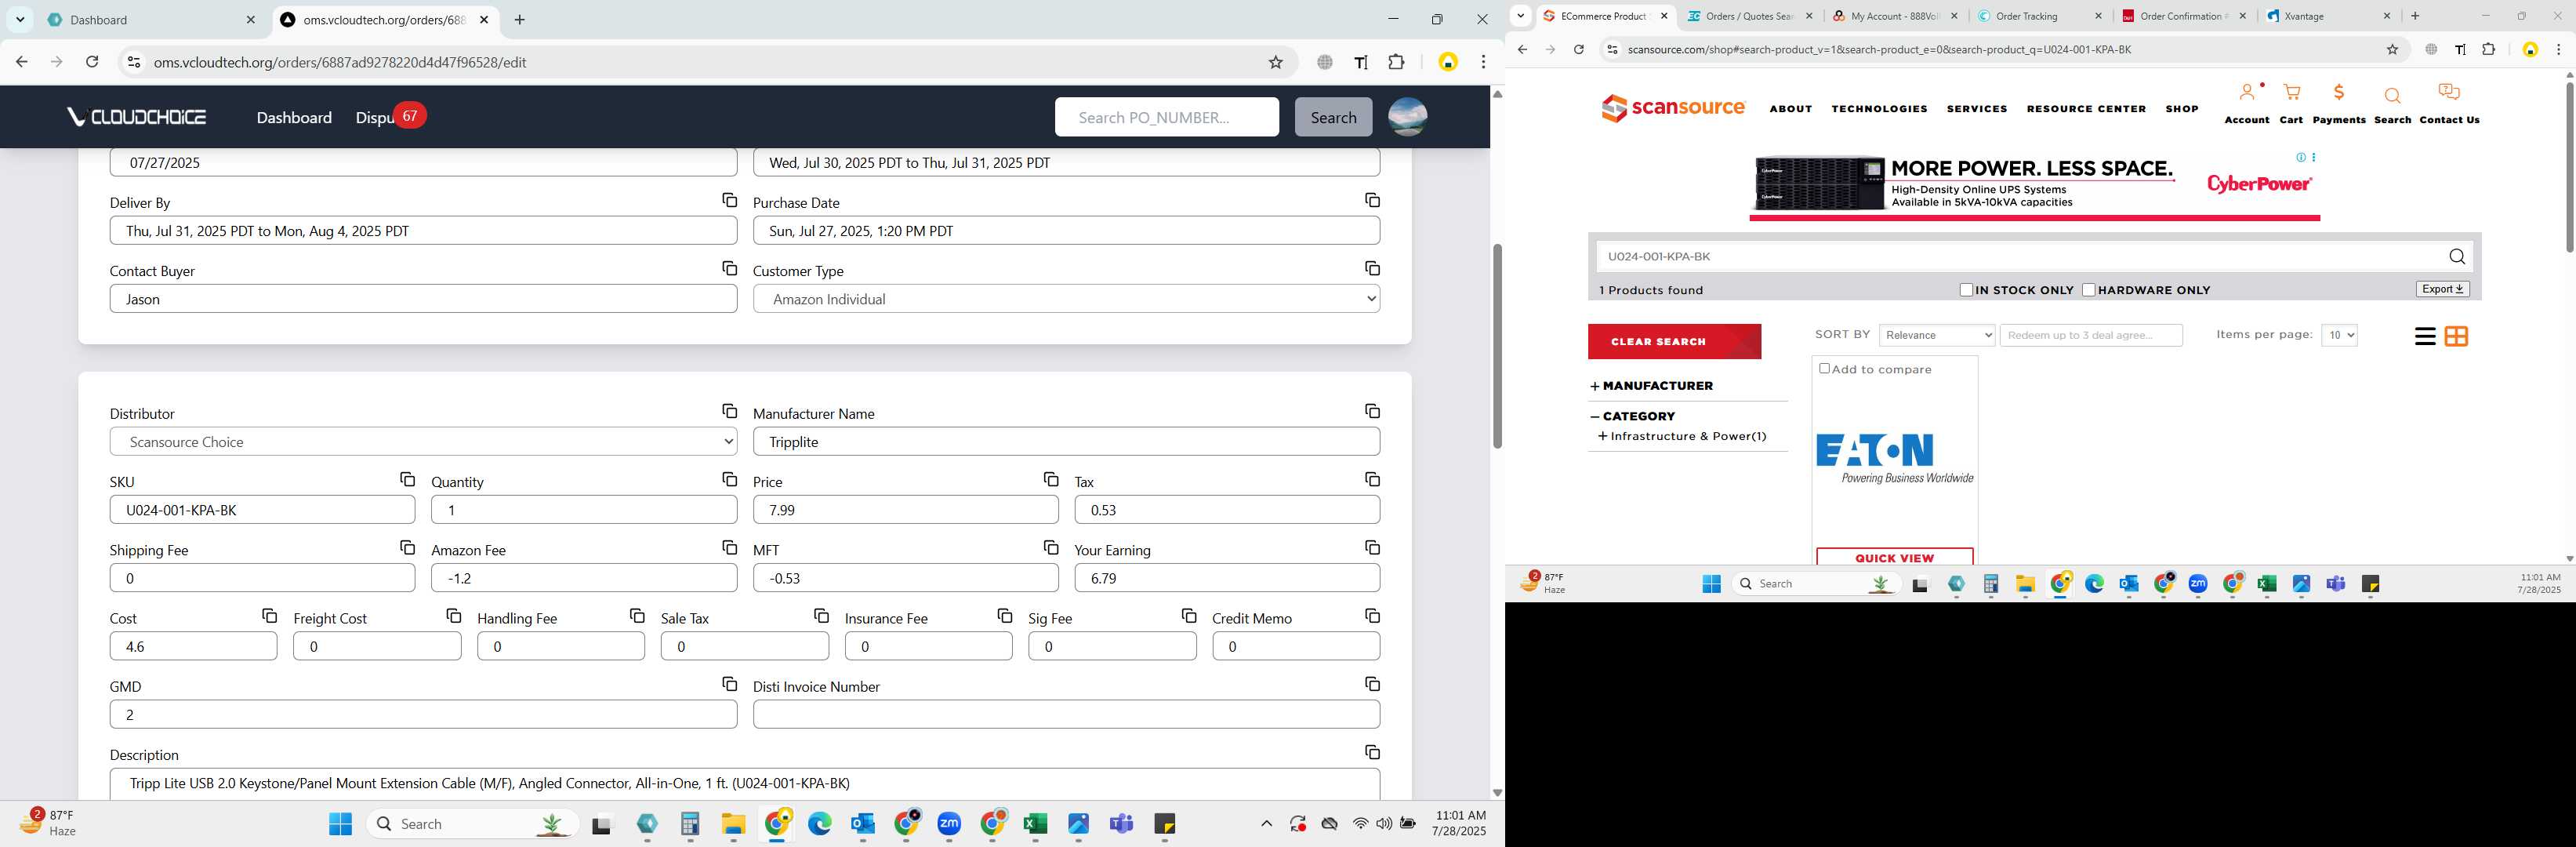Viewport: 2576px width, 847px height.
Task: Copy the Price field value
Action: tap(1051, 479)
